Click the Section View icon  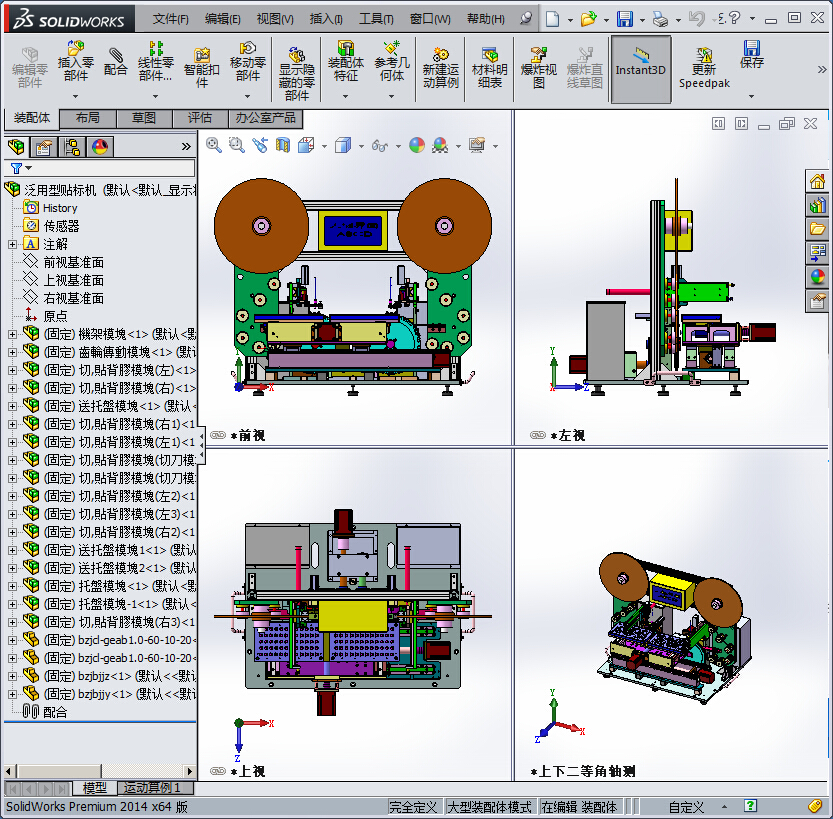pyautogui.click(x=283, y=145)
